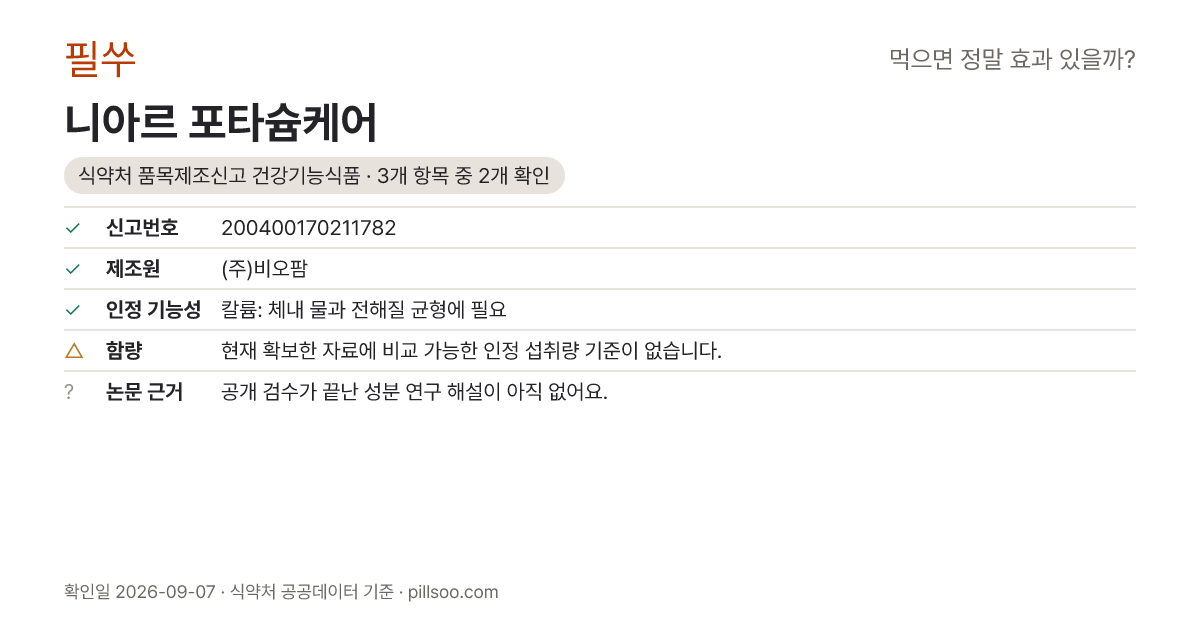The height and width of the screenshot is (630, 1200).
Task: Click the footer line containing pillsoo.com
Action: pyautogui.click(x=281, y=592)
